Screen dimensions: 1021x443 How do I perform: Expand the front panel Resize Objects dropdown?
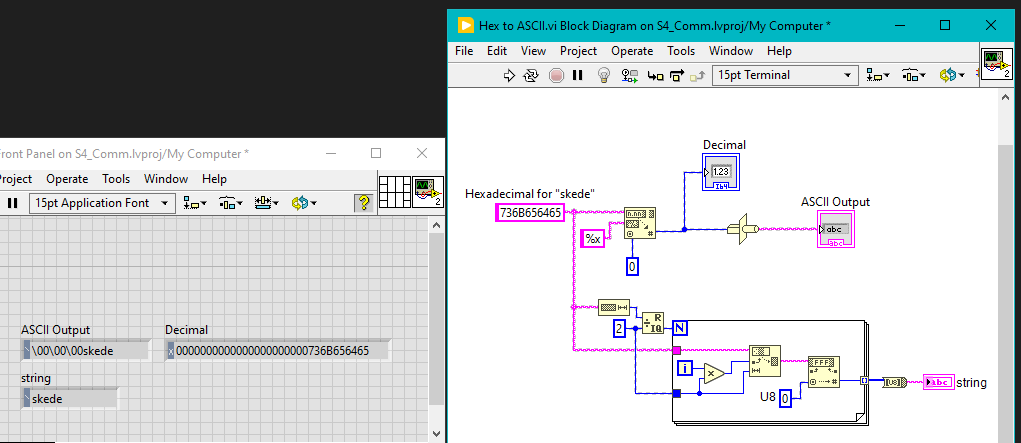click(x=265, y=203)
